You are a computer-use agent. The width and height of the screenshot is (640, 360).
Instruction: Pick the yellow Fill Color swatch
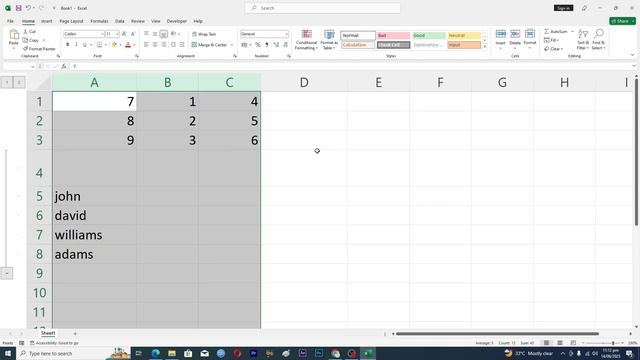point(115,45)
